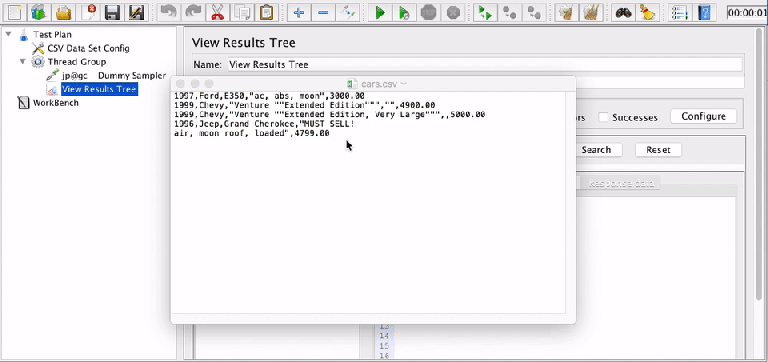Click the View Results Tree panel heading
768x362 pixels.
[x=243, y=43]
